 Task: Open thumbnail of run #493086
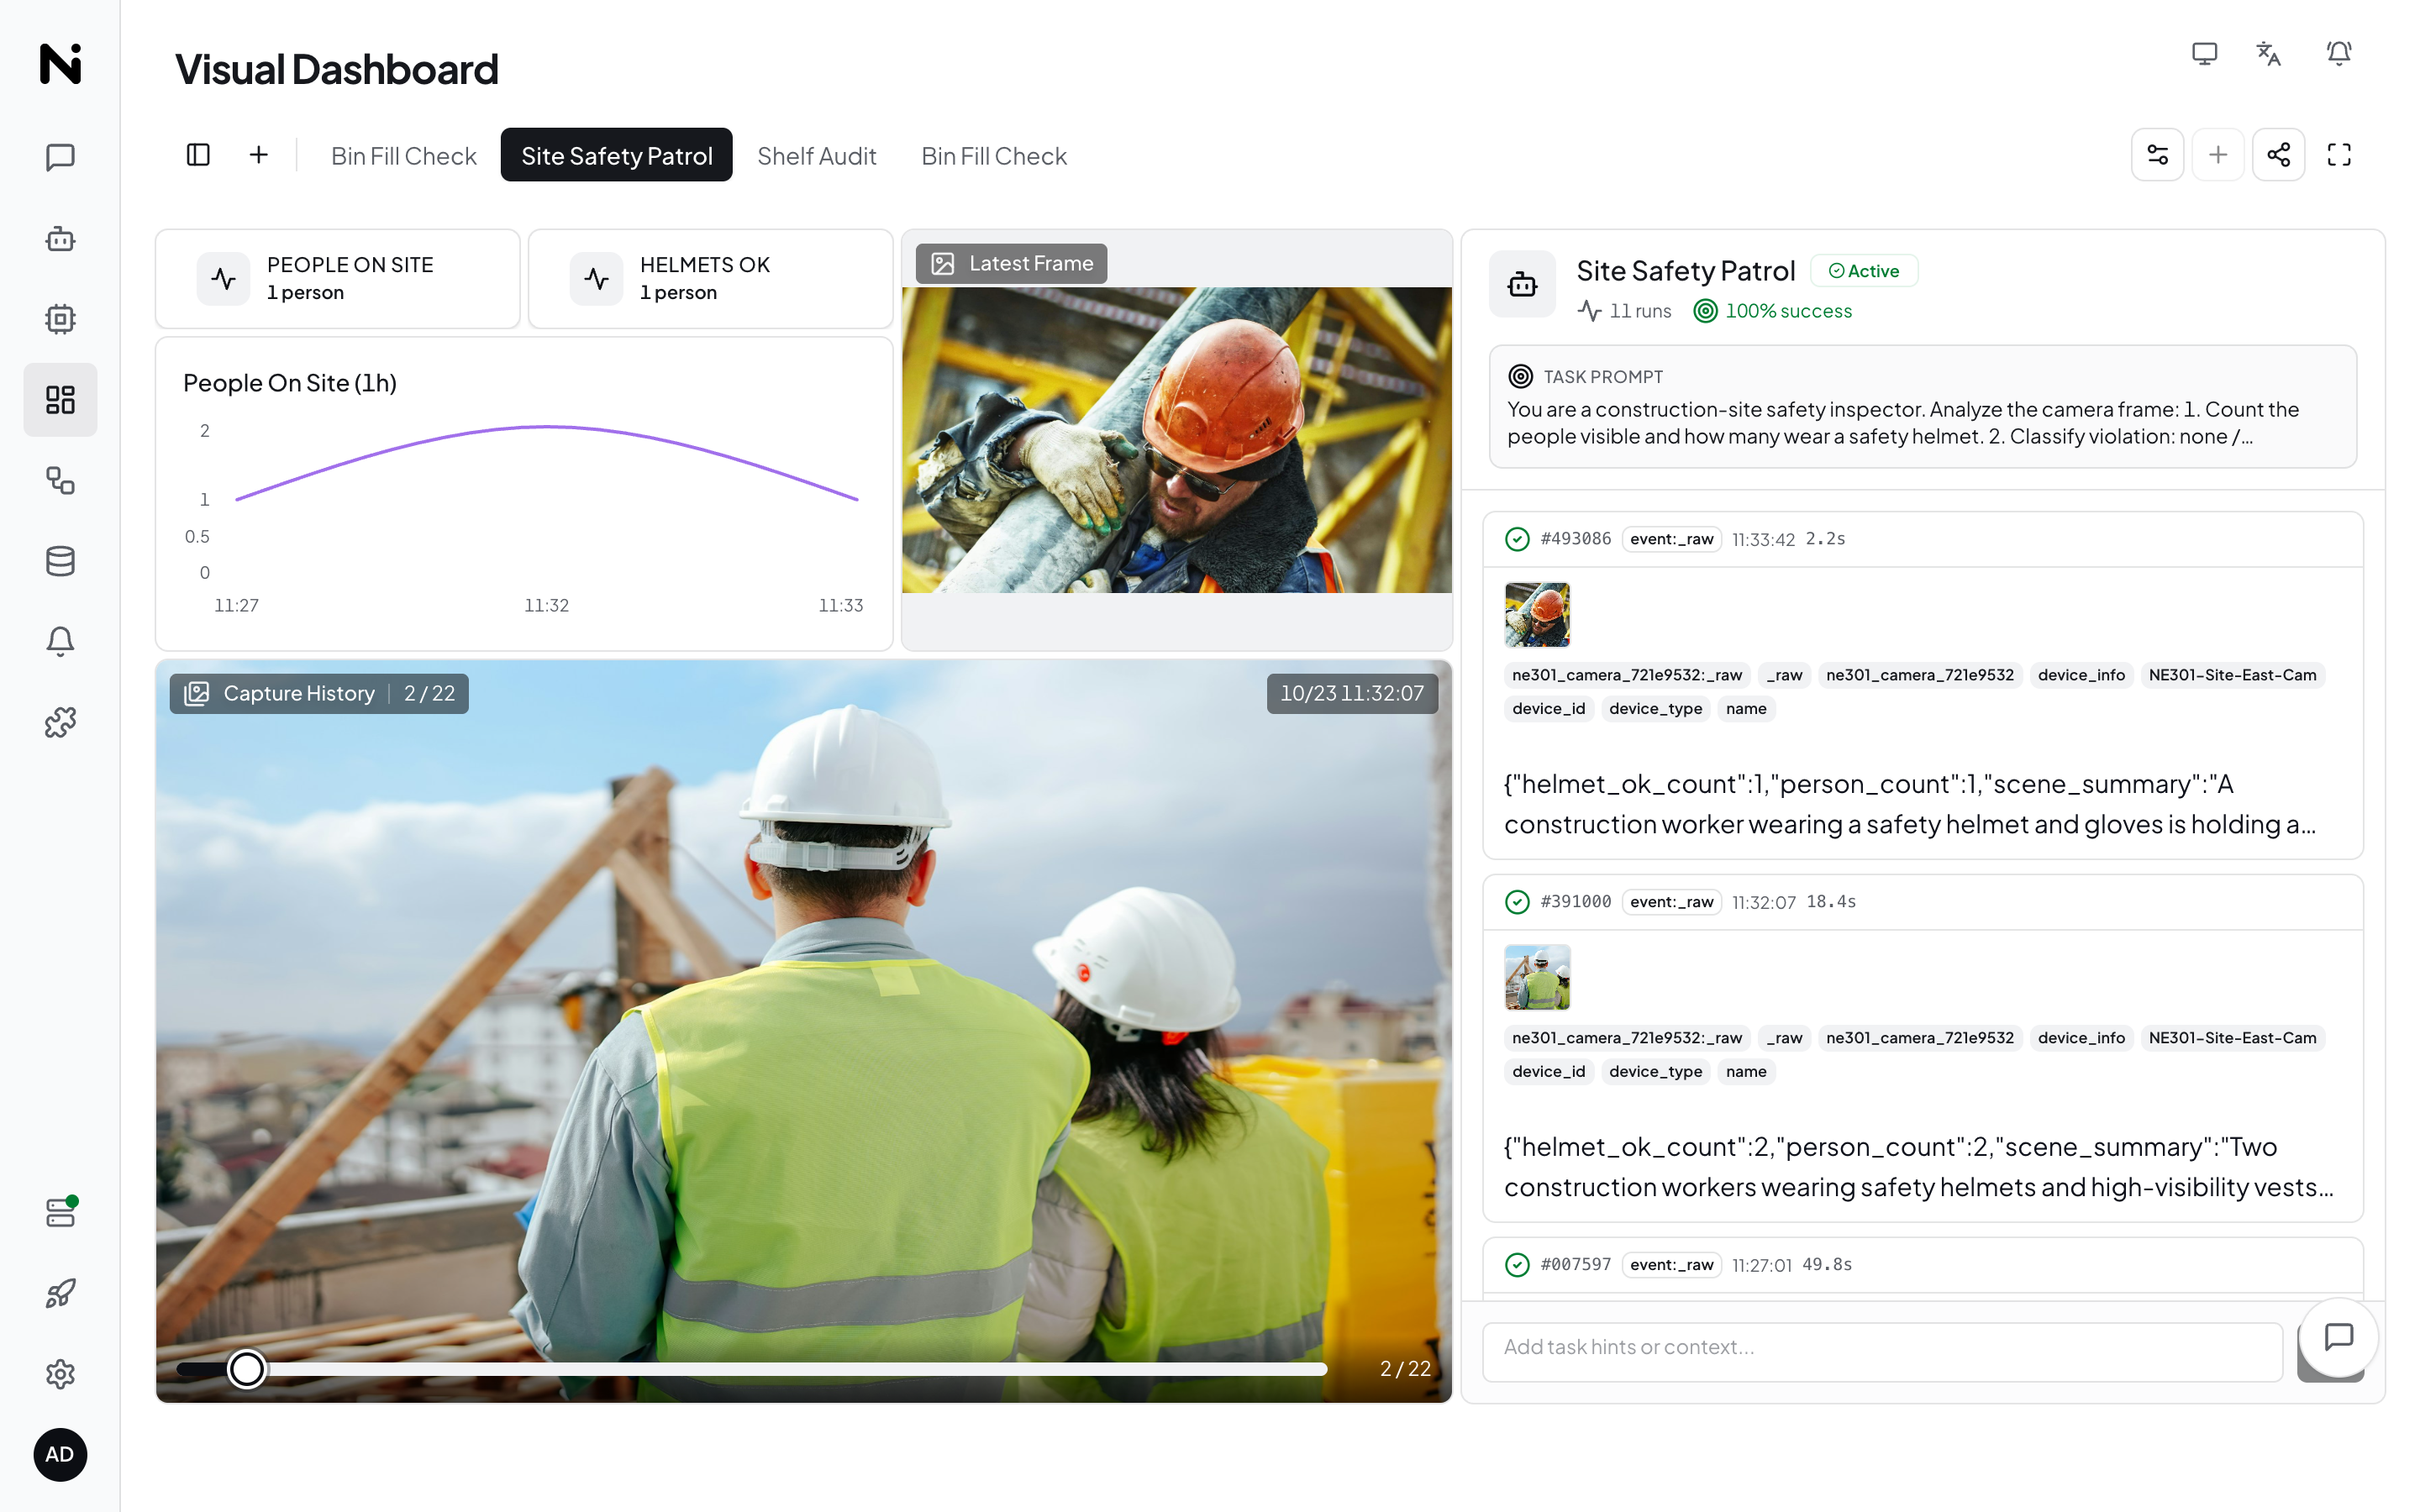click(1537, 614)
